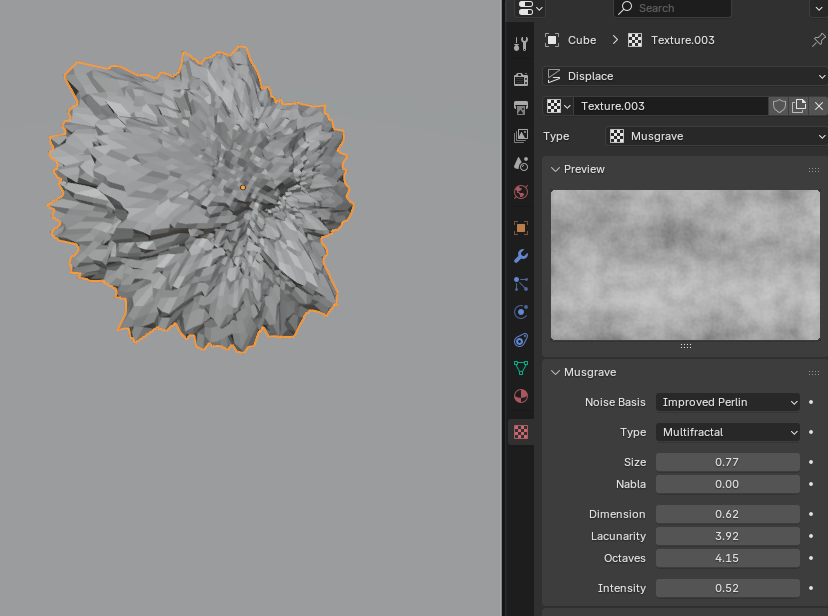Open the Modifiers wrench tab
828x616 pixels.
(520, 256)
